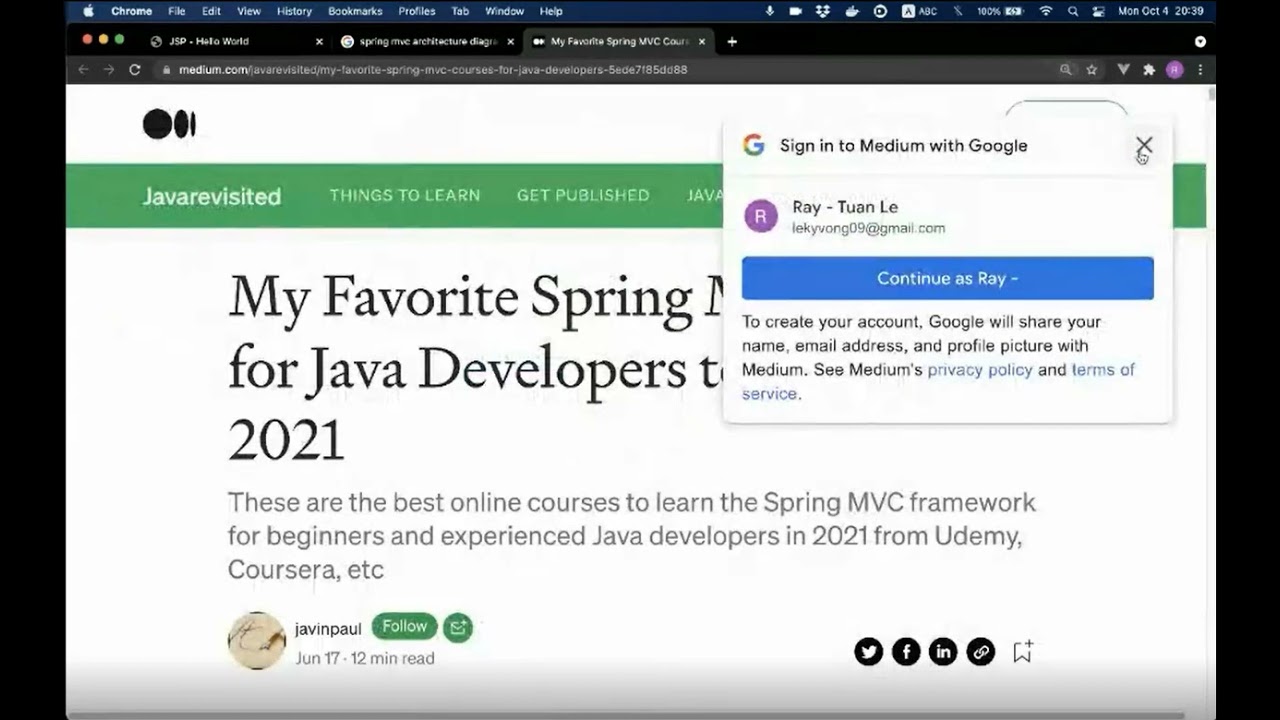The width and height of the screenshot is (1280, 720).
Task: Reload the current page
Action: (135, 70)
